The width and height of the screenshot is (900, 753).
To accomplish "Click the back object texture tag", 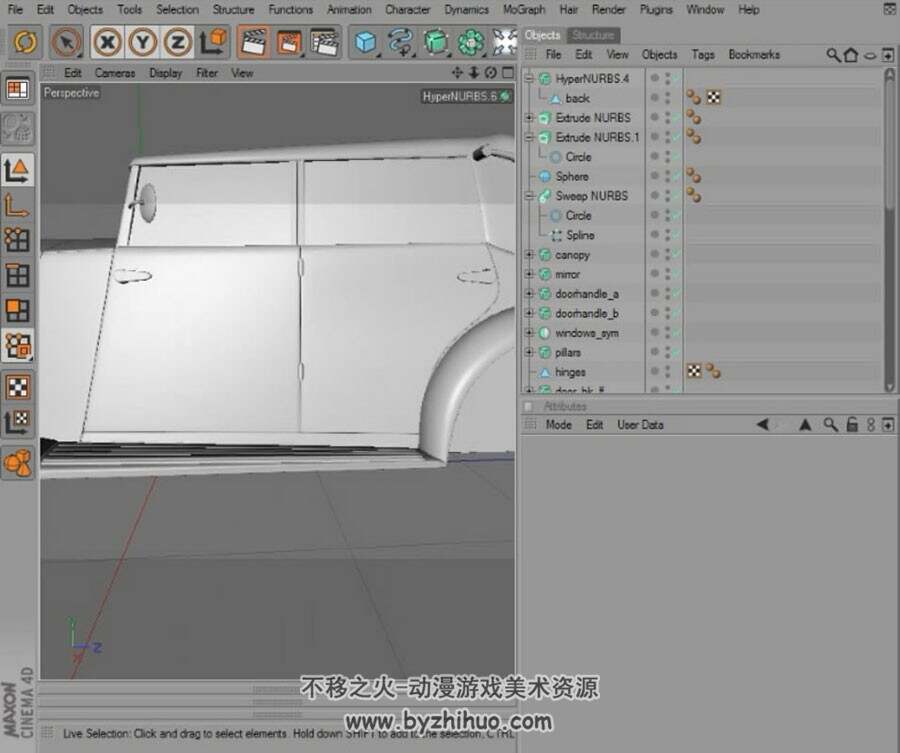I will [x=713, y=98].
